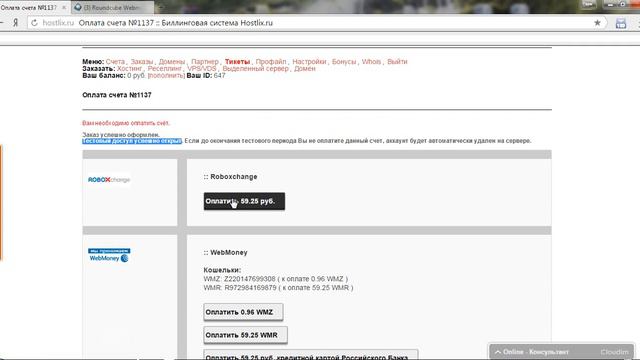Click the WebMoney logo
The height and width of the screenshot is (360, 640).
pos(109,255)
